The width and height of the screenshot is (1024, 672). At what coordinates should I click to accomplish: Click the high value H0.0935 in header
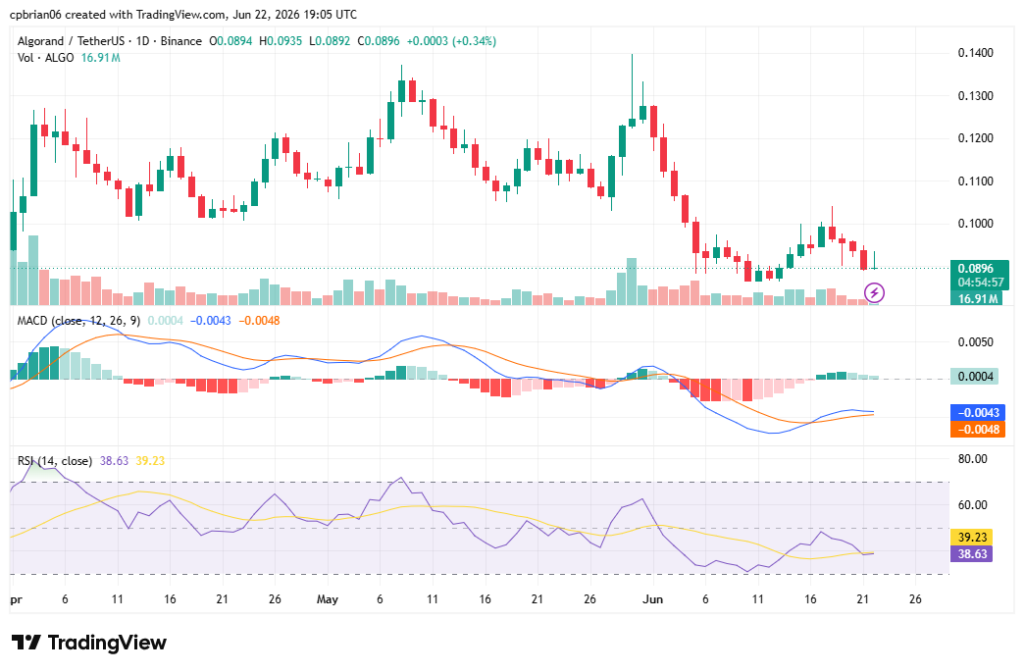point(280,41)
